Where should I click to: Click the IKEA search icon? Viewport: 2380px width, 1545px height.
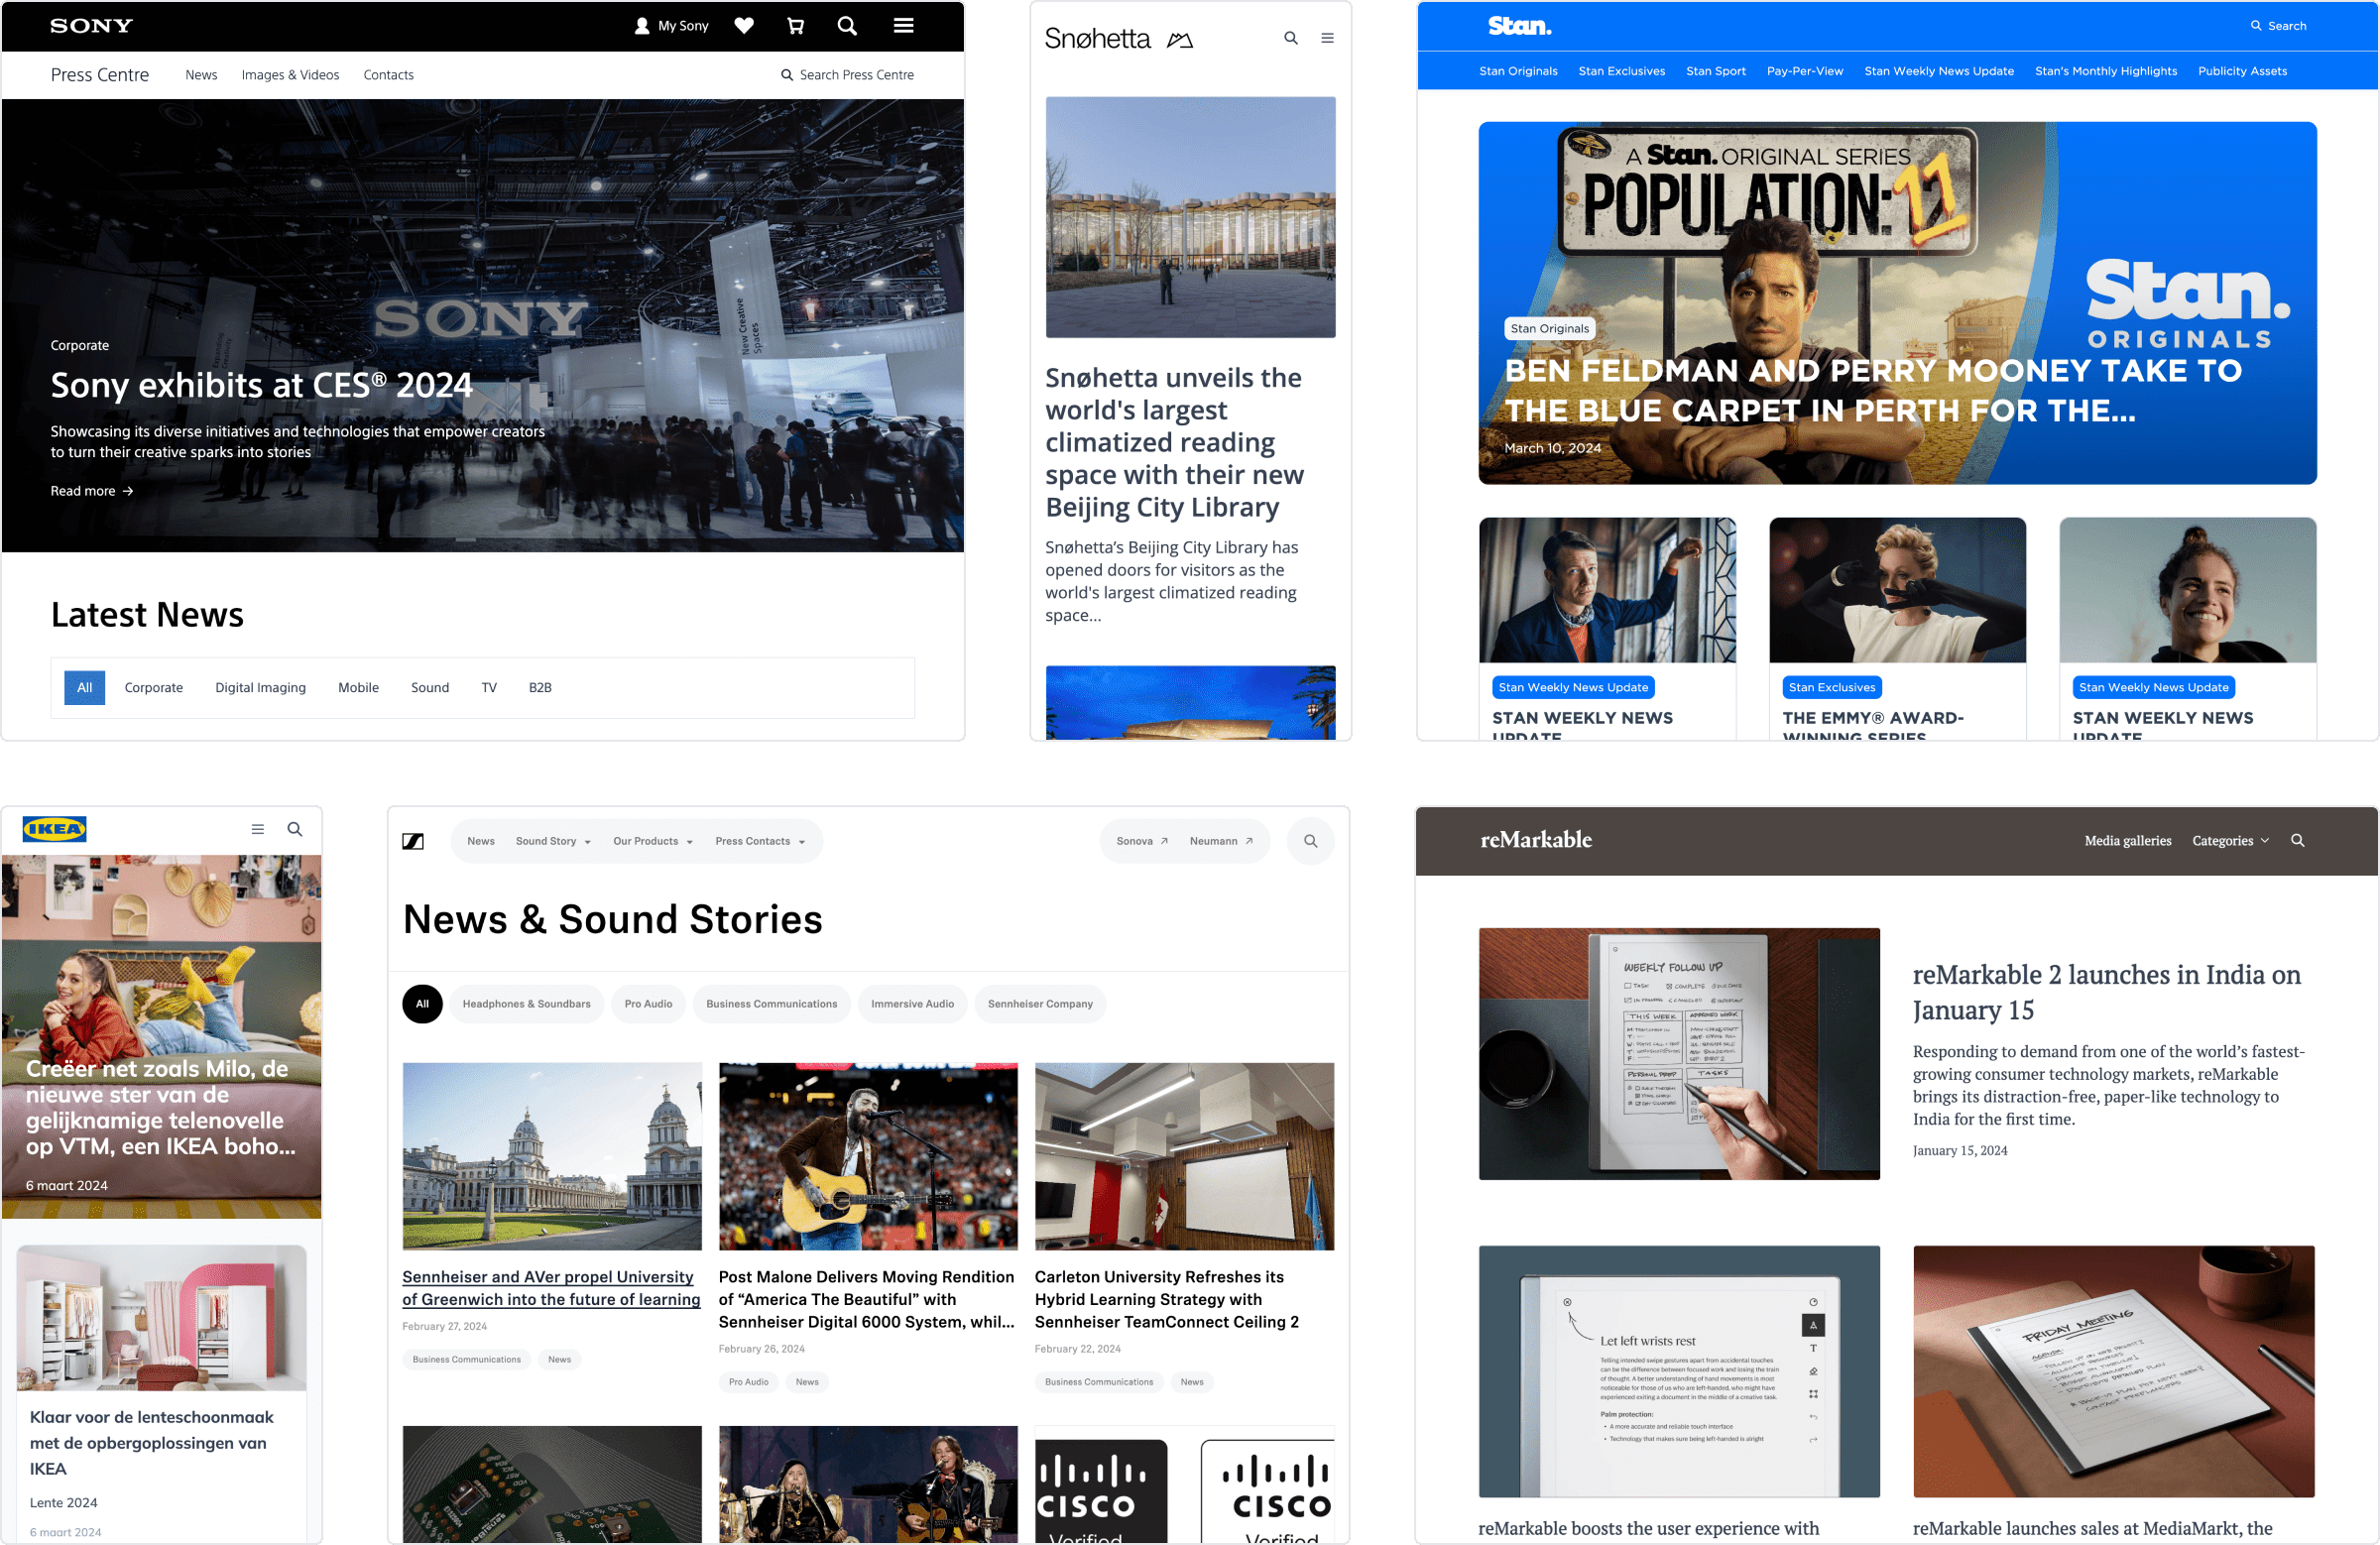[294, 827]
